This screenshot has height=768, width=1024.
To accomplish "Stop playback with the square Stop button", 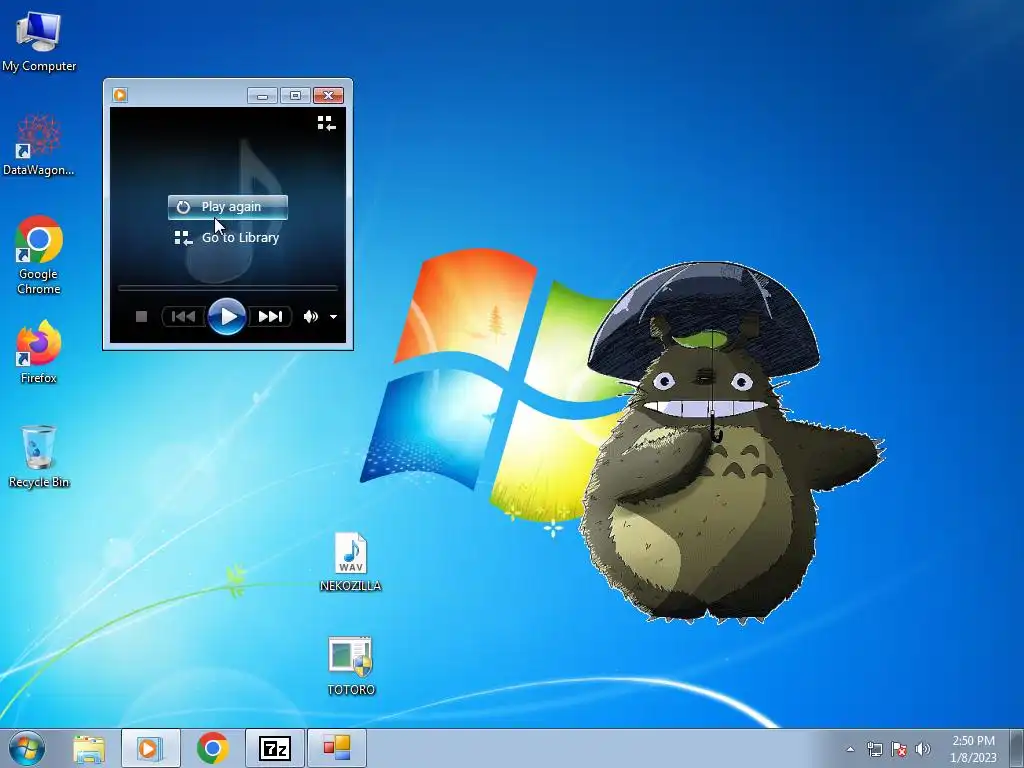I will click(141, 317).
